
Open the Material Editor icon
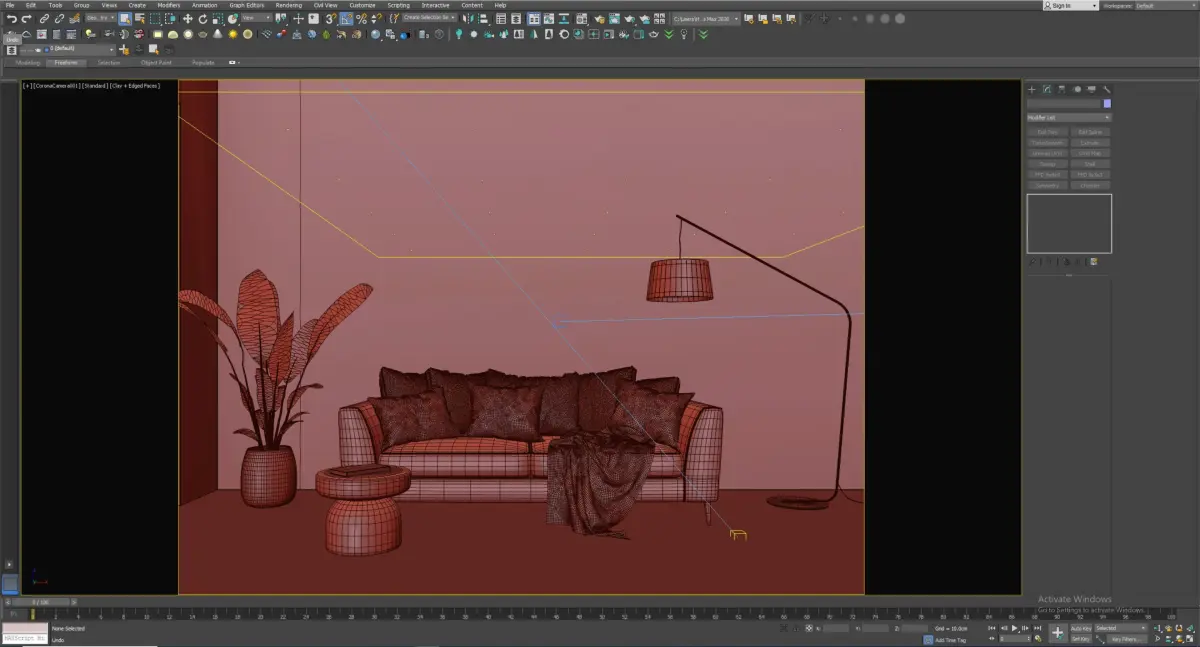click(581, 18)
